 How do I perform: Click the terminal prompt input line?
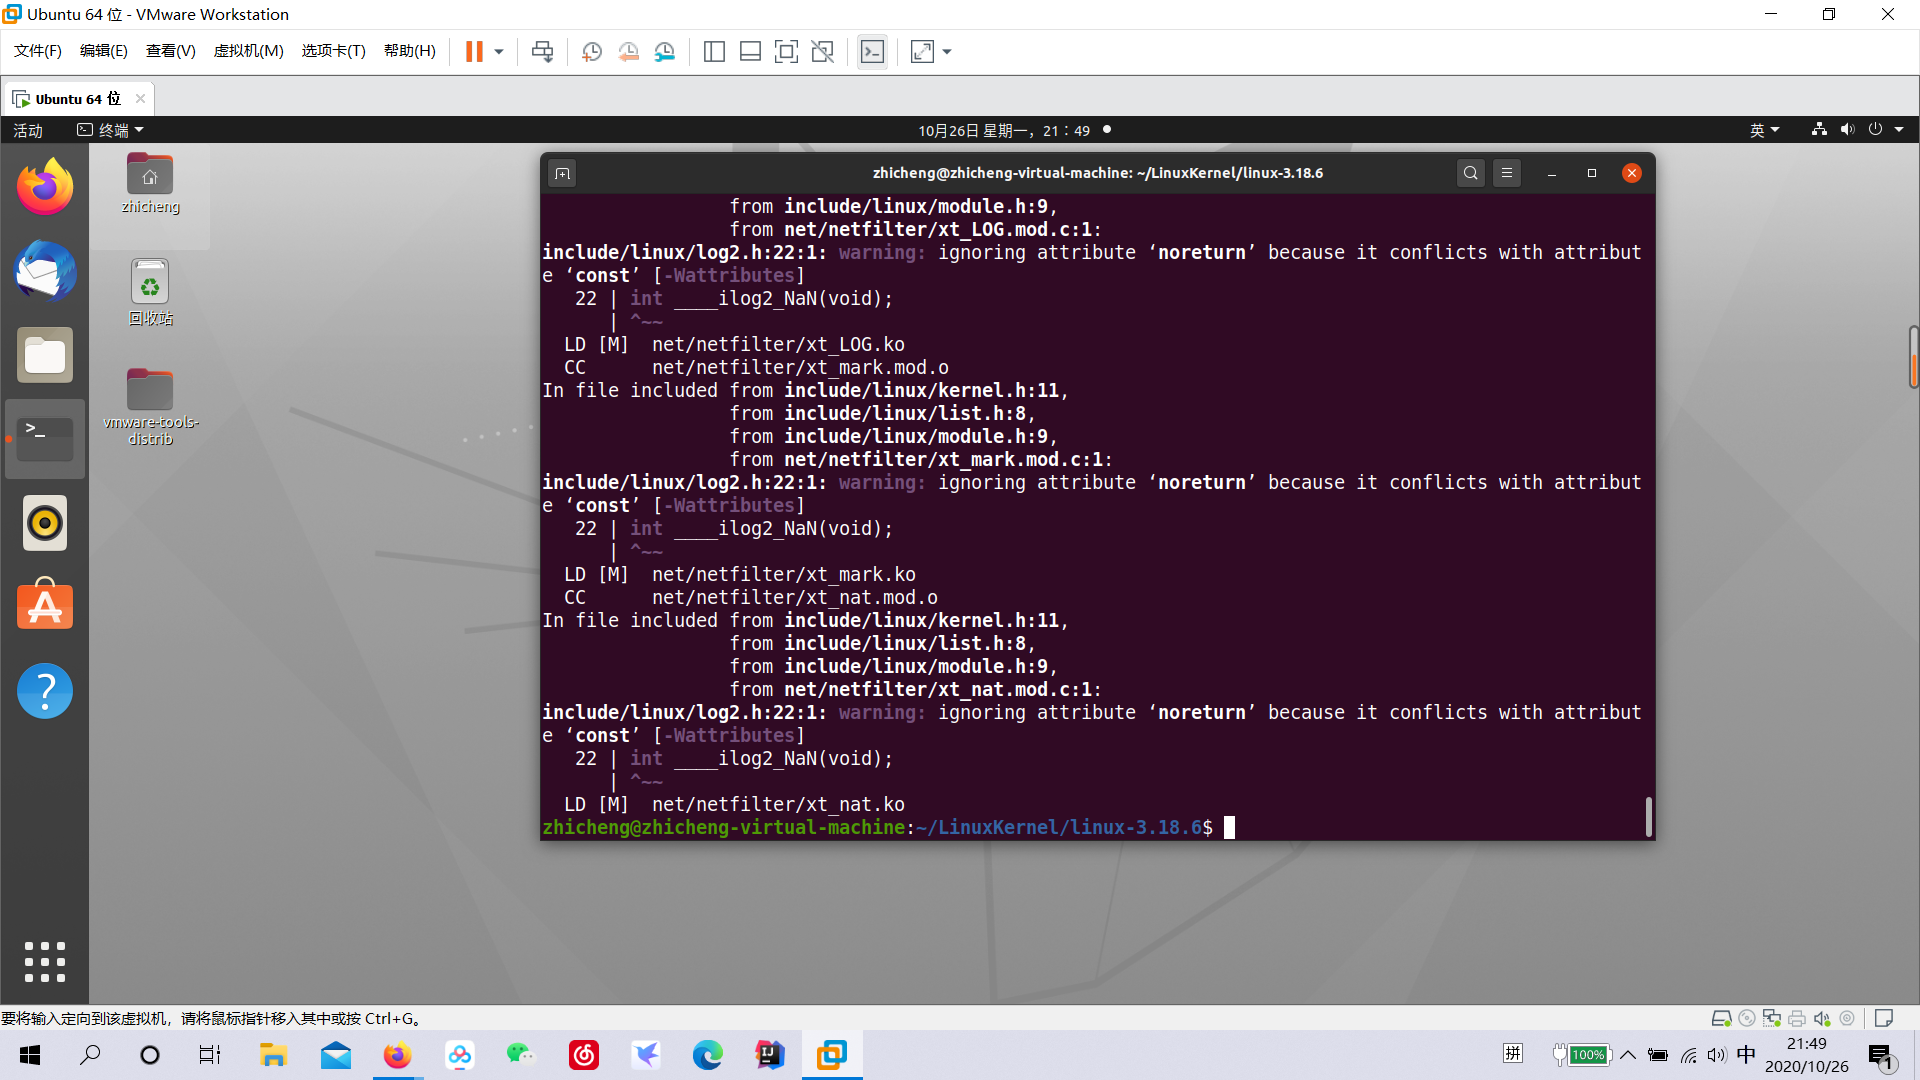(x=1097, y=828)
